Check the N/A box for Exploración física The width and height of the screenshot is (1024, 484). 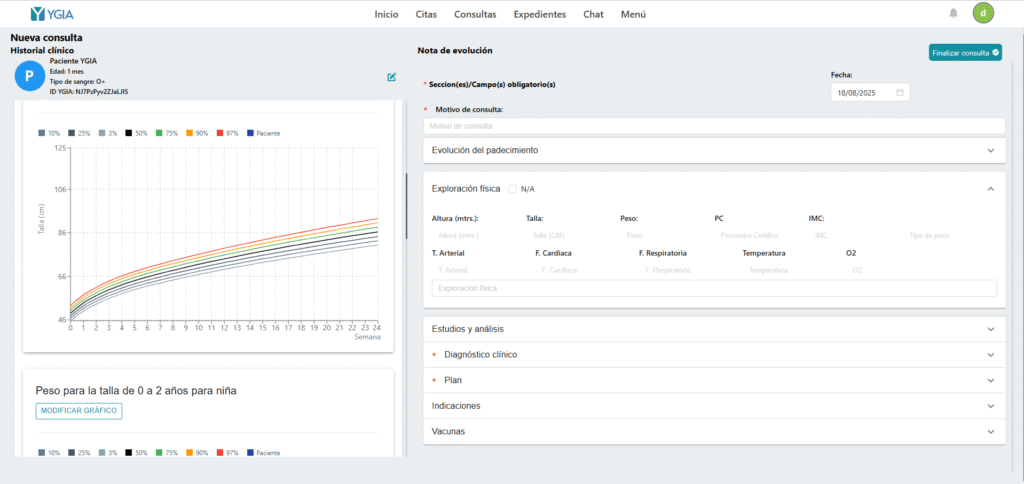pos(513,189)
